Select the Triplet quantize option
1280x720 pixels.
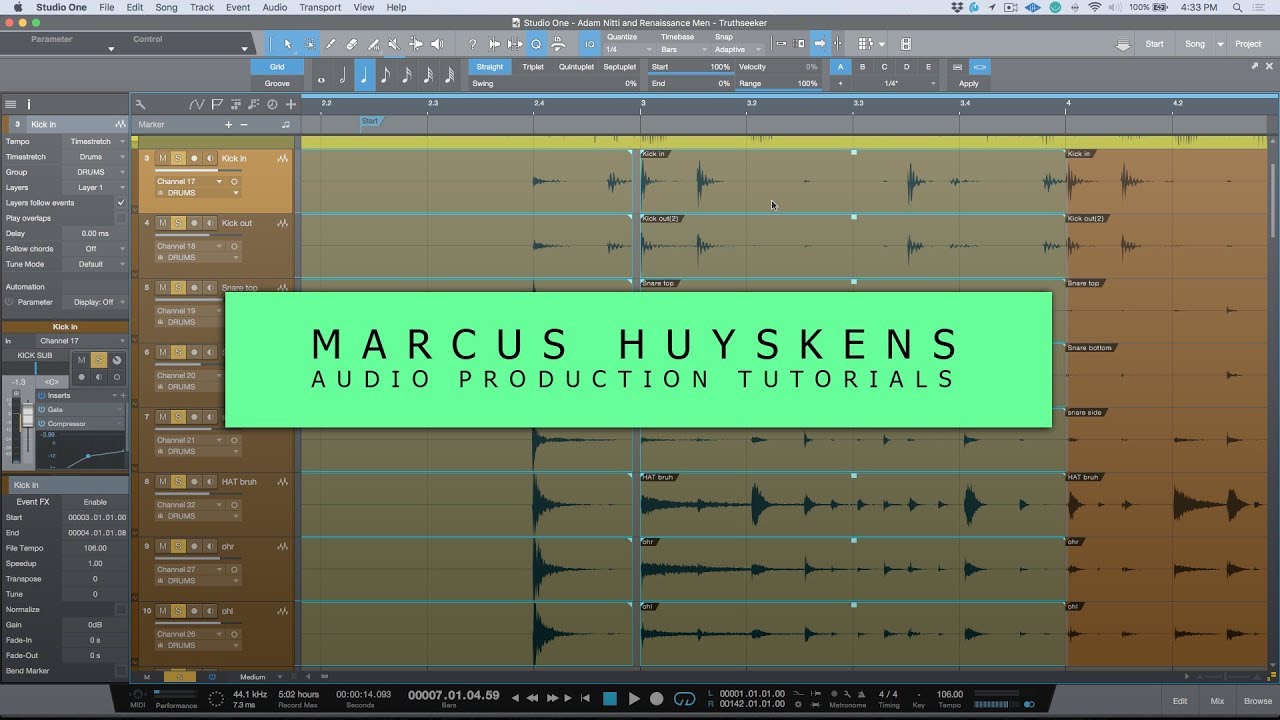tap(533, 67)
